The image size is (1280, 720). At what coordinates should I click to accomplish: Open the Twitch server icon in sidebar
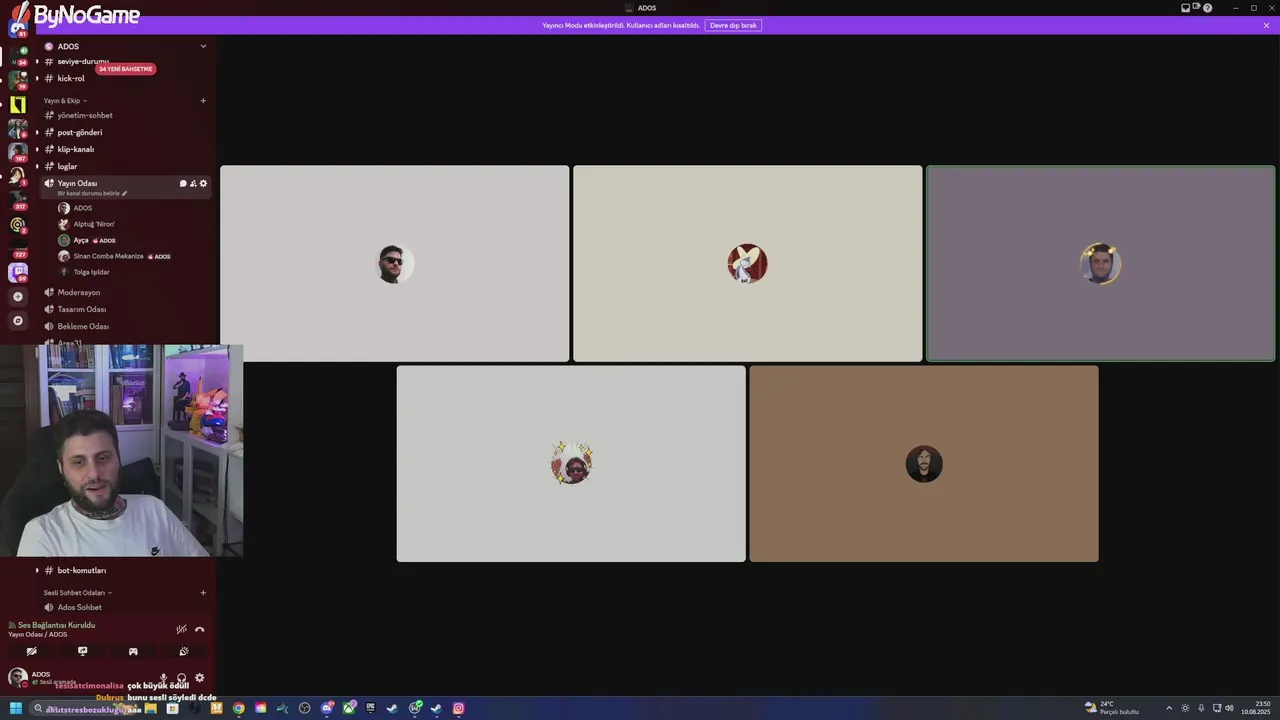point(18,272)
